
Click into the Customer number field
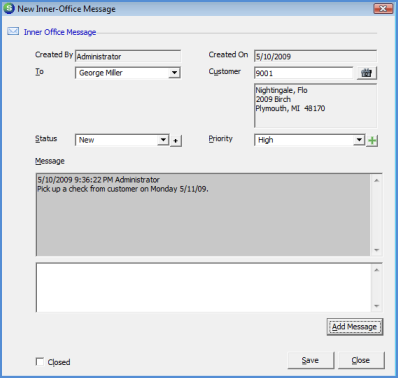[303, 73]
